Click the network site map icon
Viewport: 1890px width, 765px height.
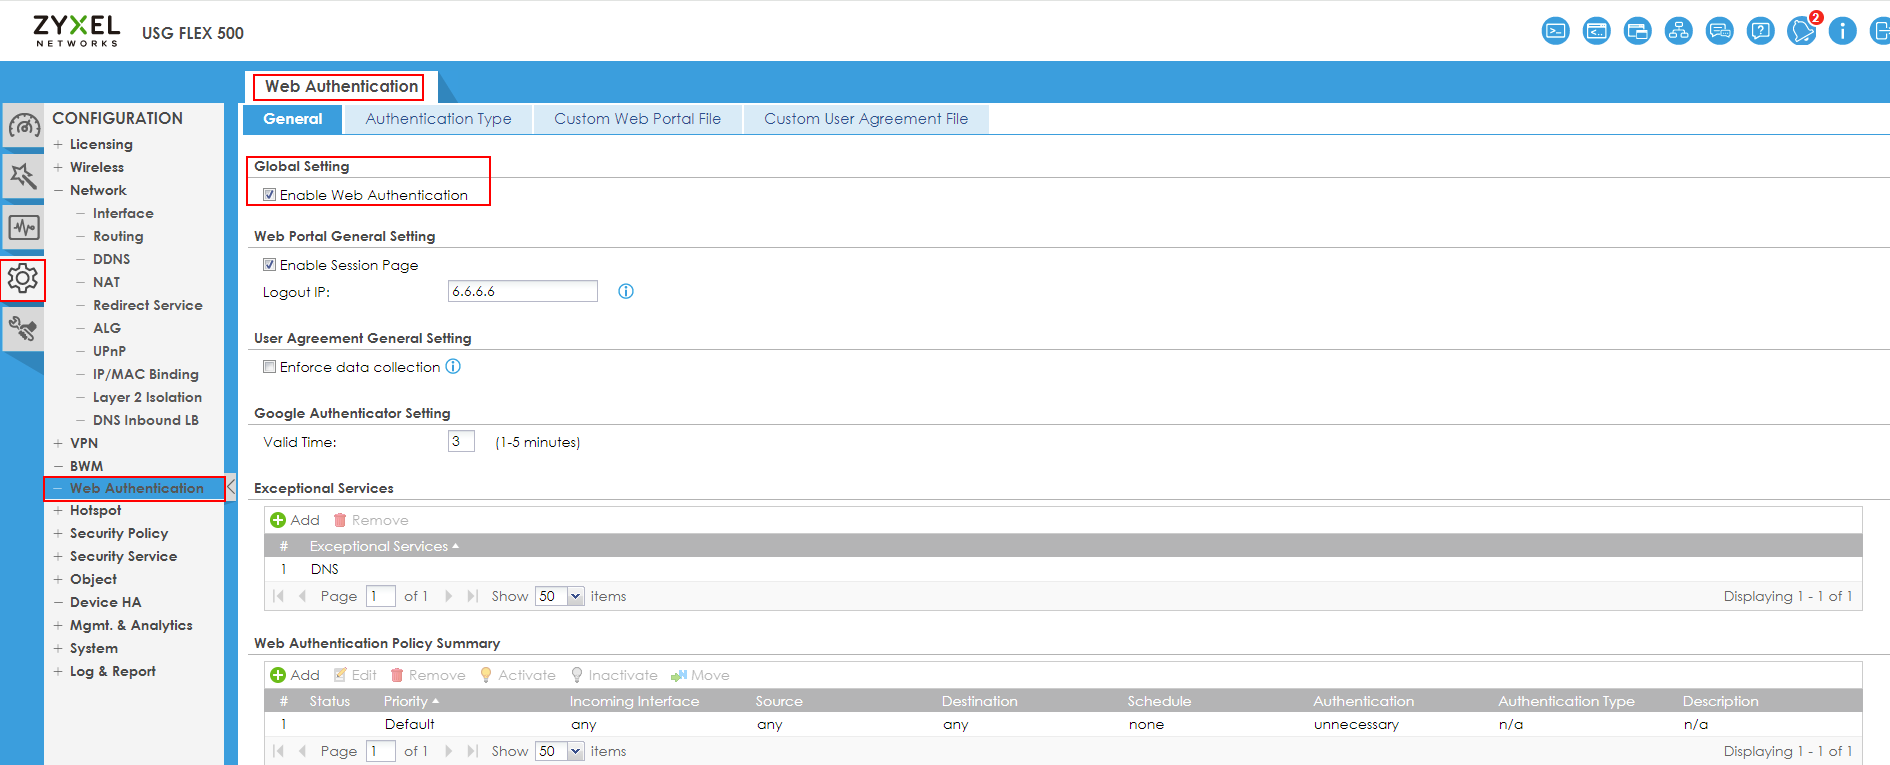1678,31
